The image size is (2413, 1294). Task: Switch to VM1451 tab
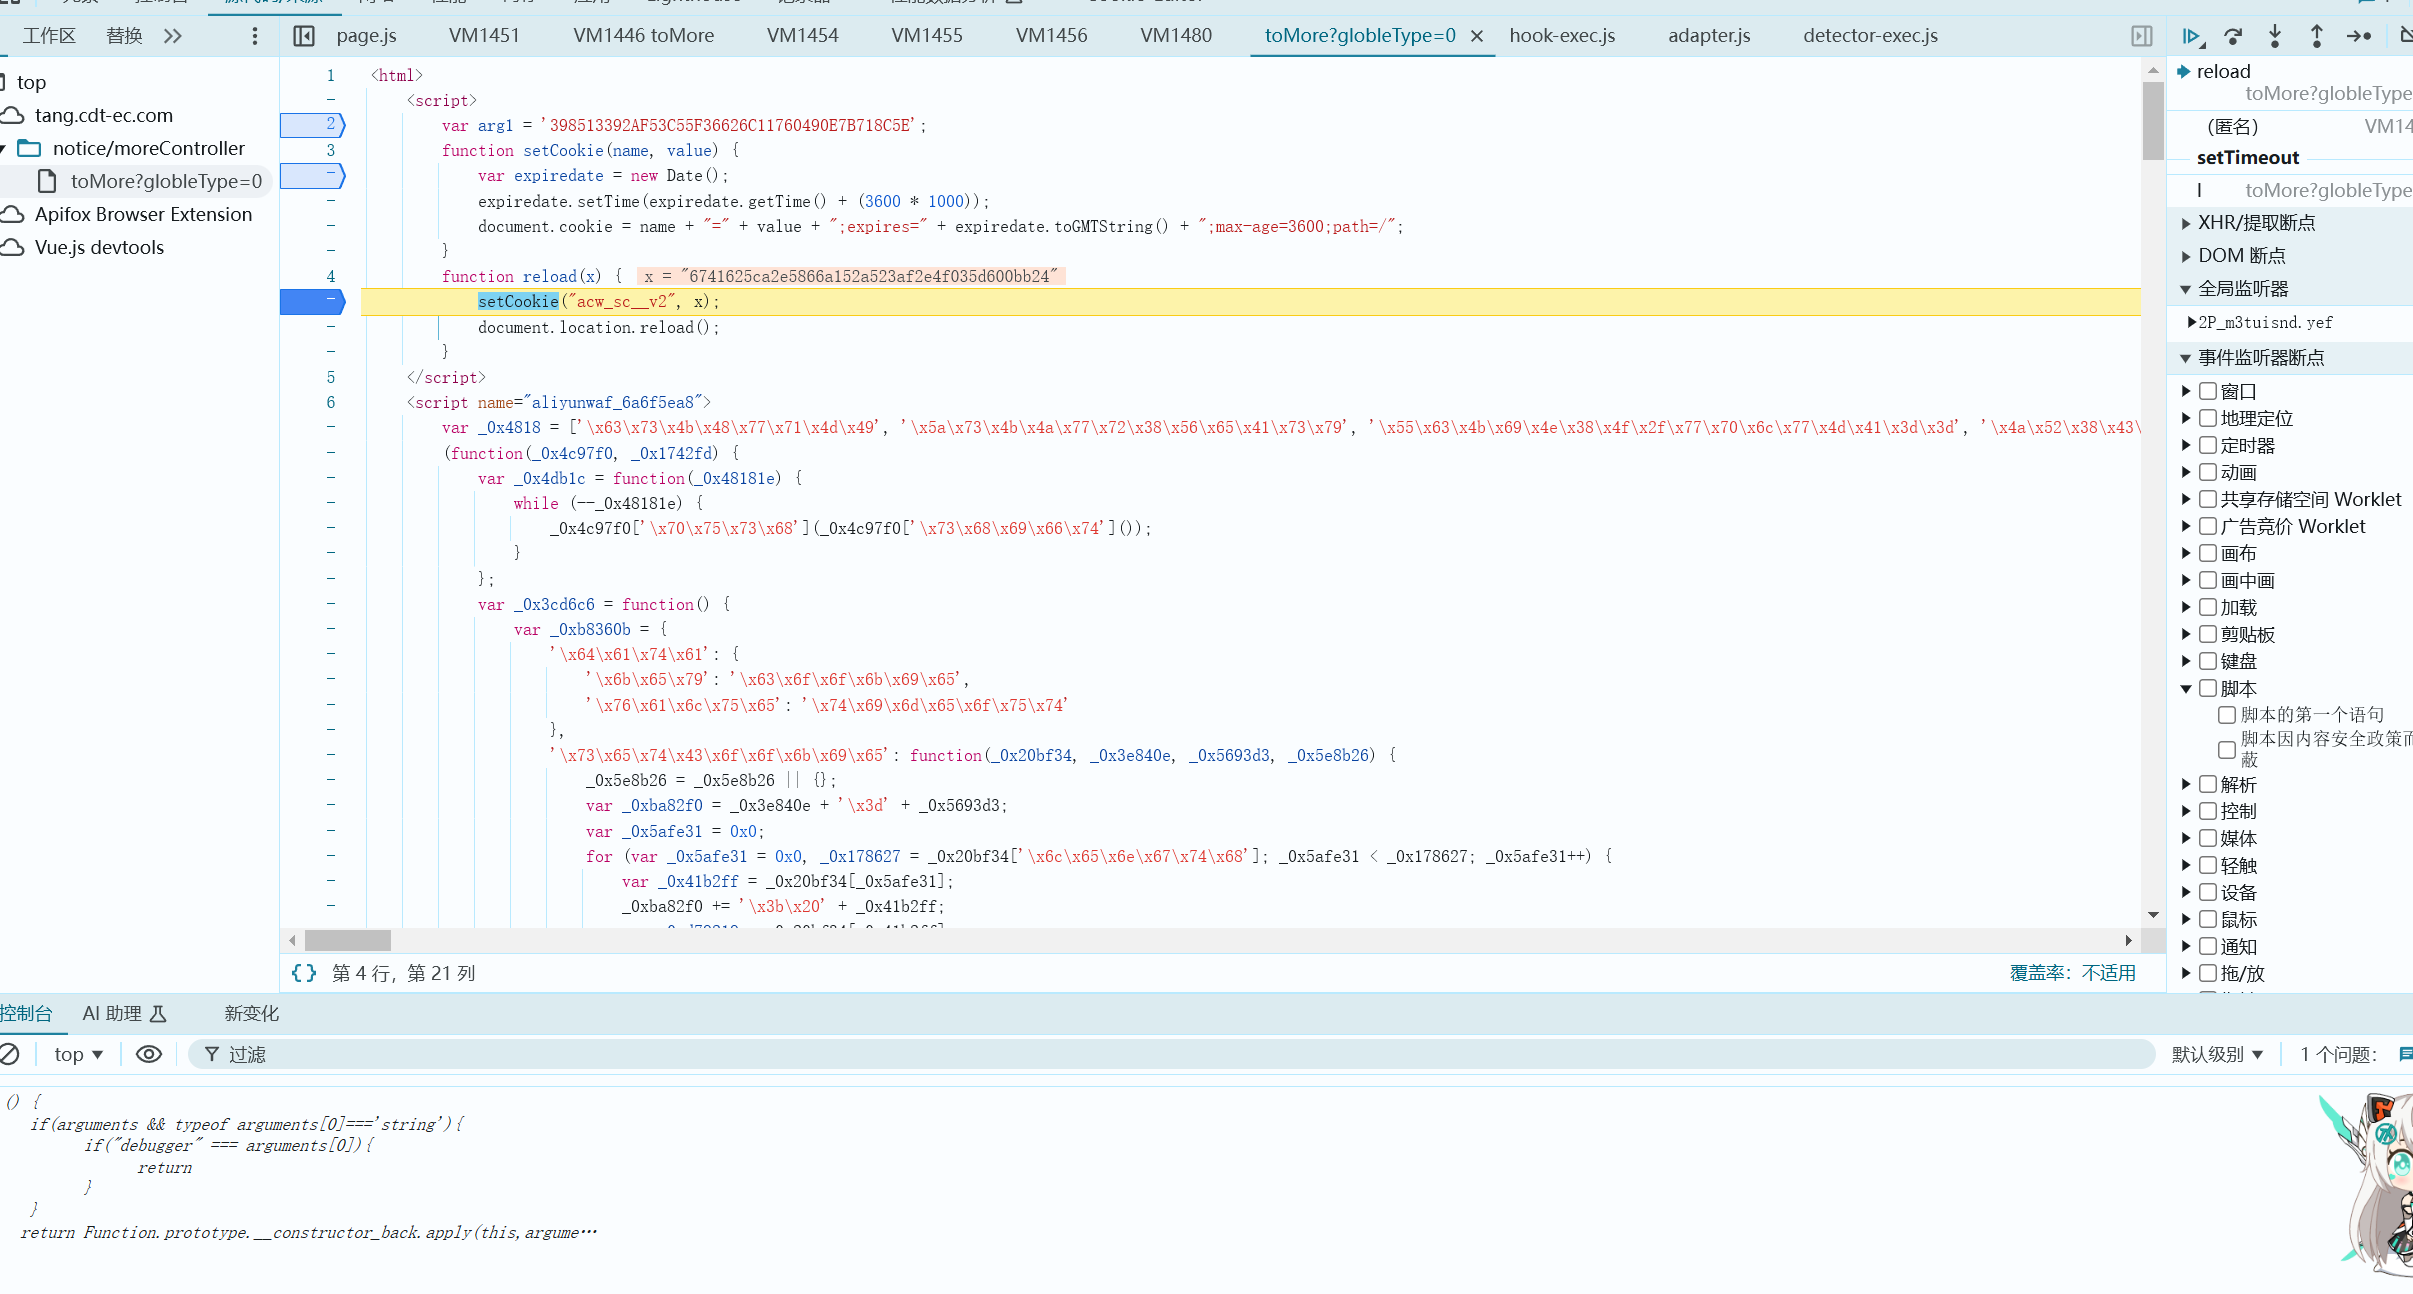point(484,36)
